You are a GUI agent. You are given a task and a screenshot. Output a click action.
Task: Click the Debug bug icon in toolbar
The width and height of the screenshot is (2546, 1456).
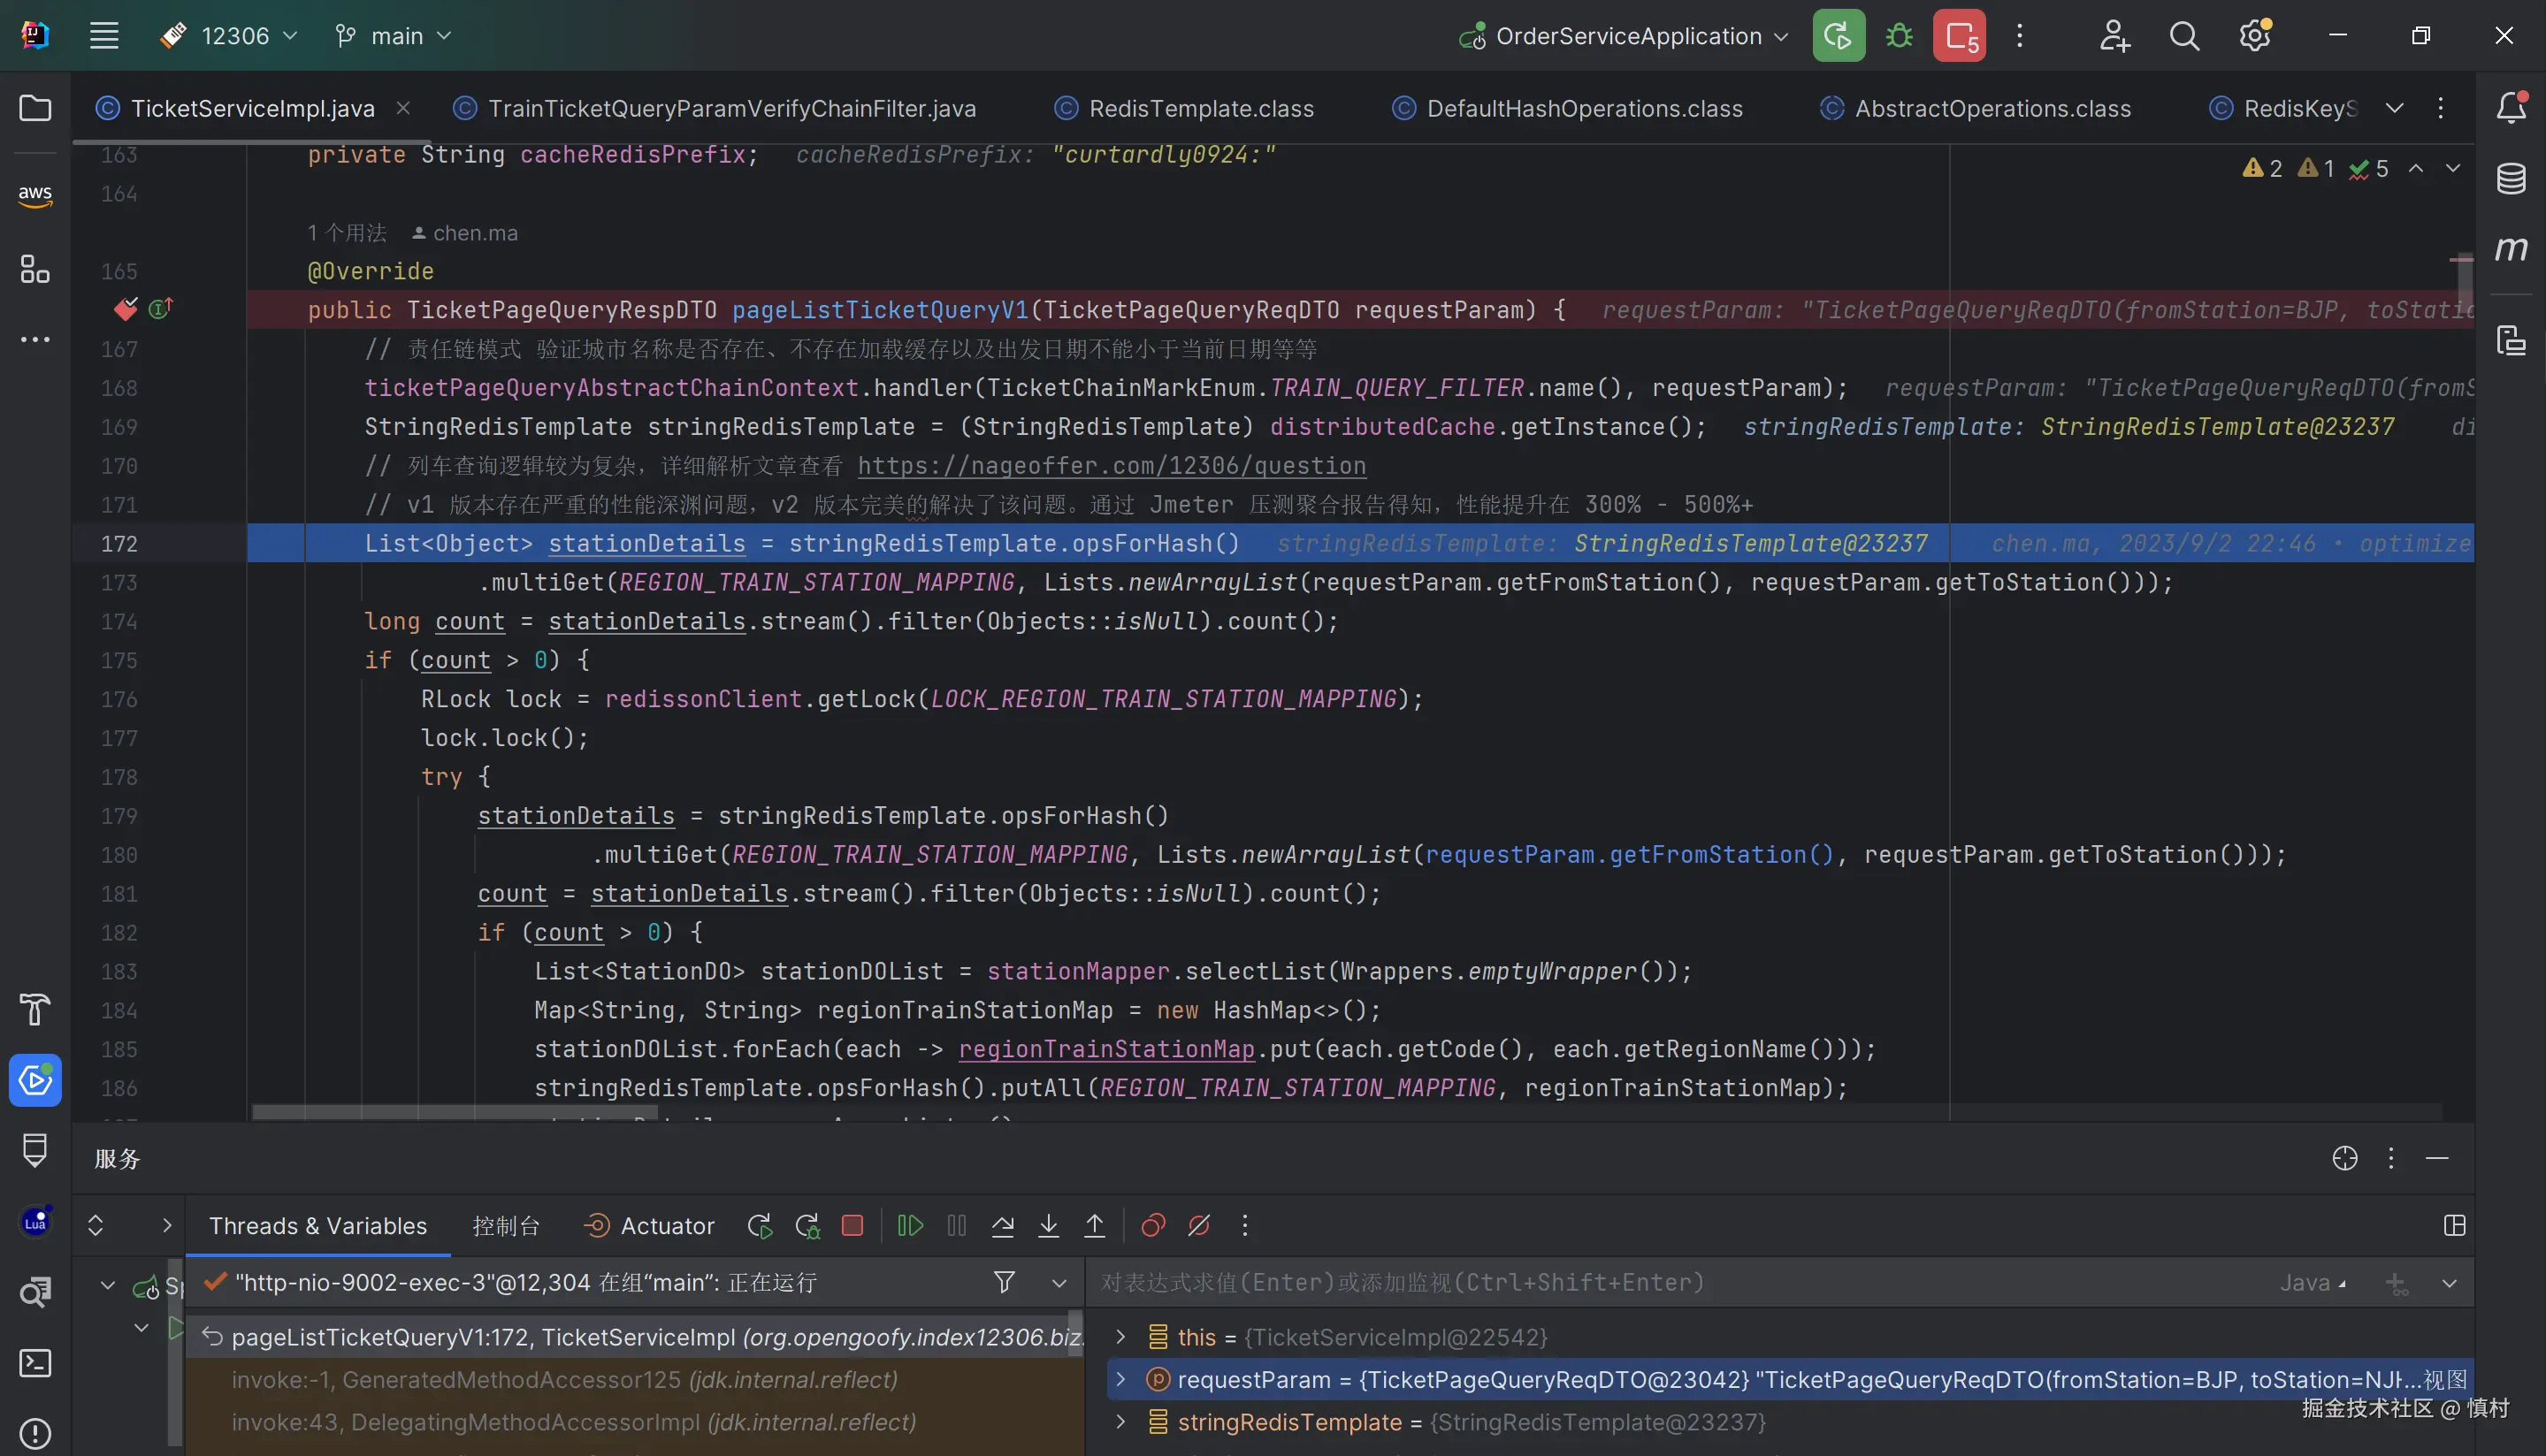(x=1898, y=36)
